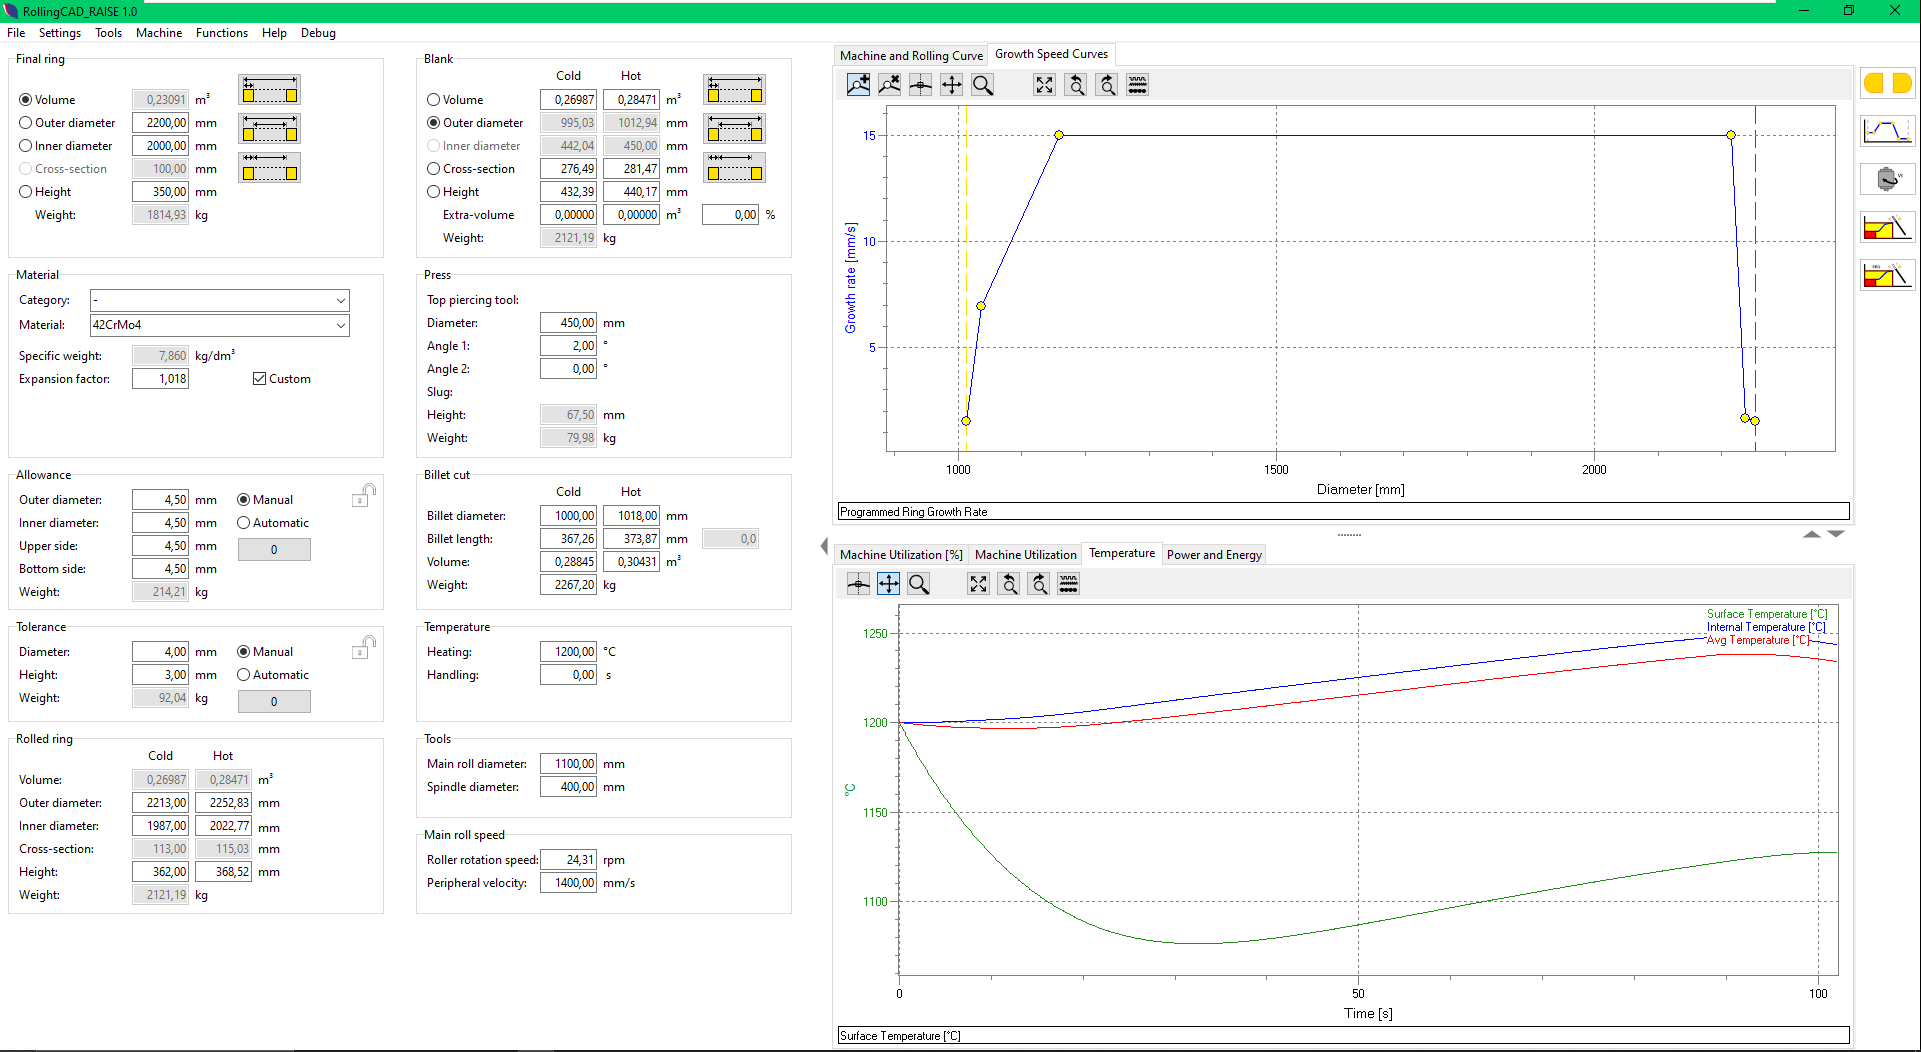The height and width of the screenshot is (1052, 1921).
Task: Expand the Material dropdown showing 42CrMo4
Action: [340, 325]
